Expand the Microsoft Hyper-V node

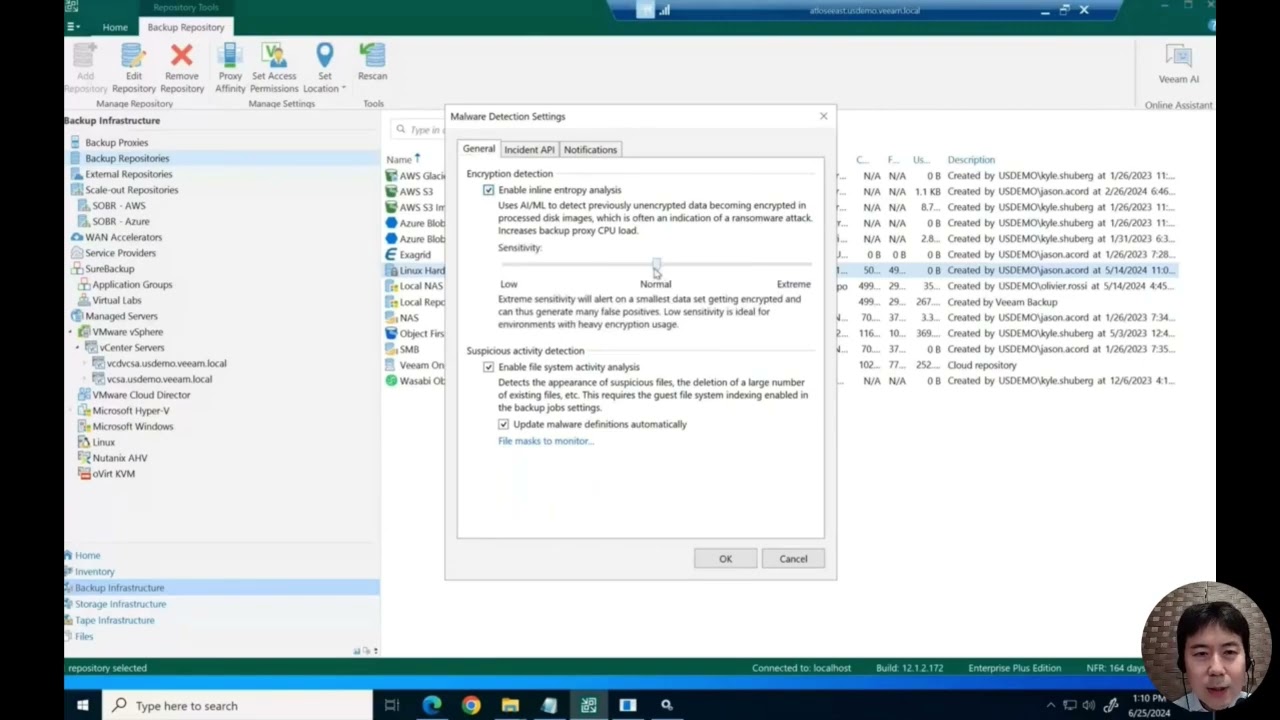click(71, 411)
